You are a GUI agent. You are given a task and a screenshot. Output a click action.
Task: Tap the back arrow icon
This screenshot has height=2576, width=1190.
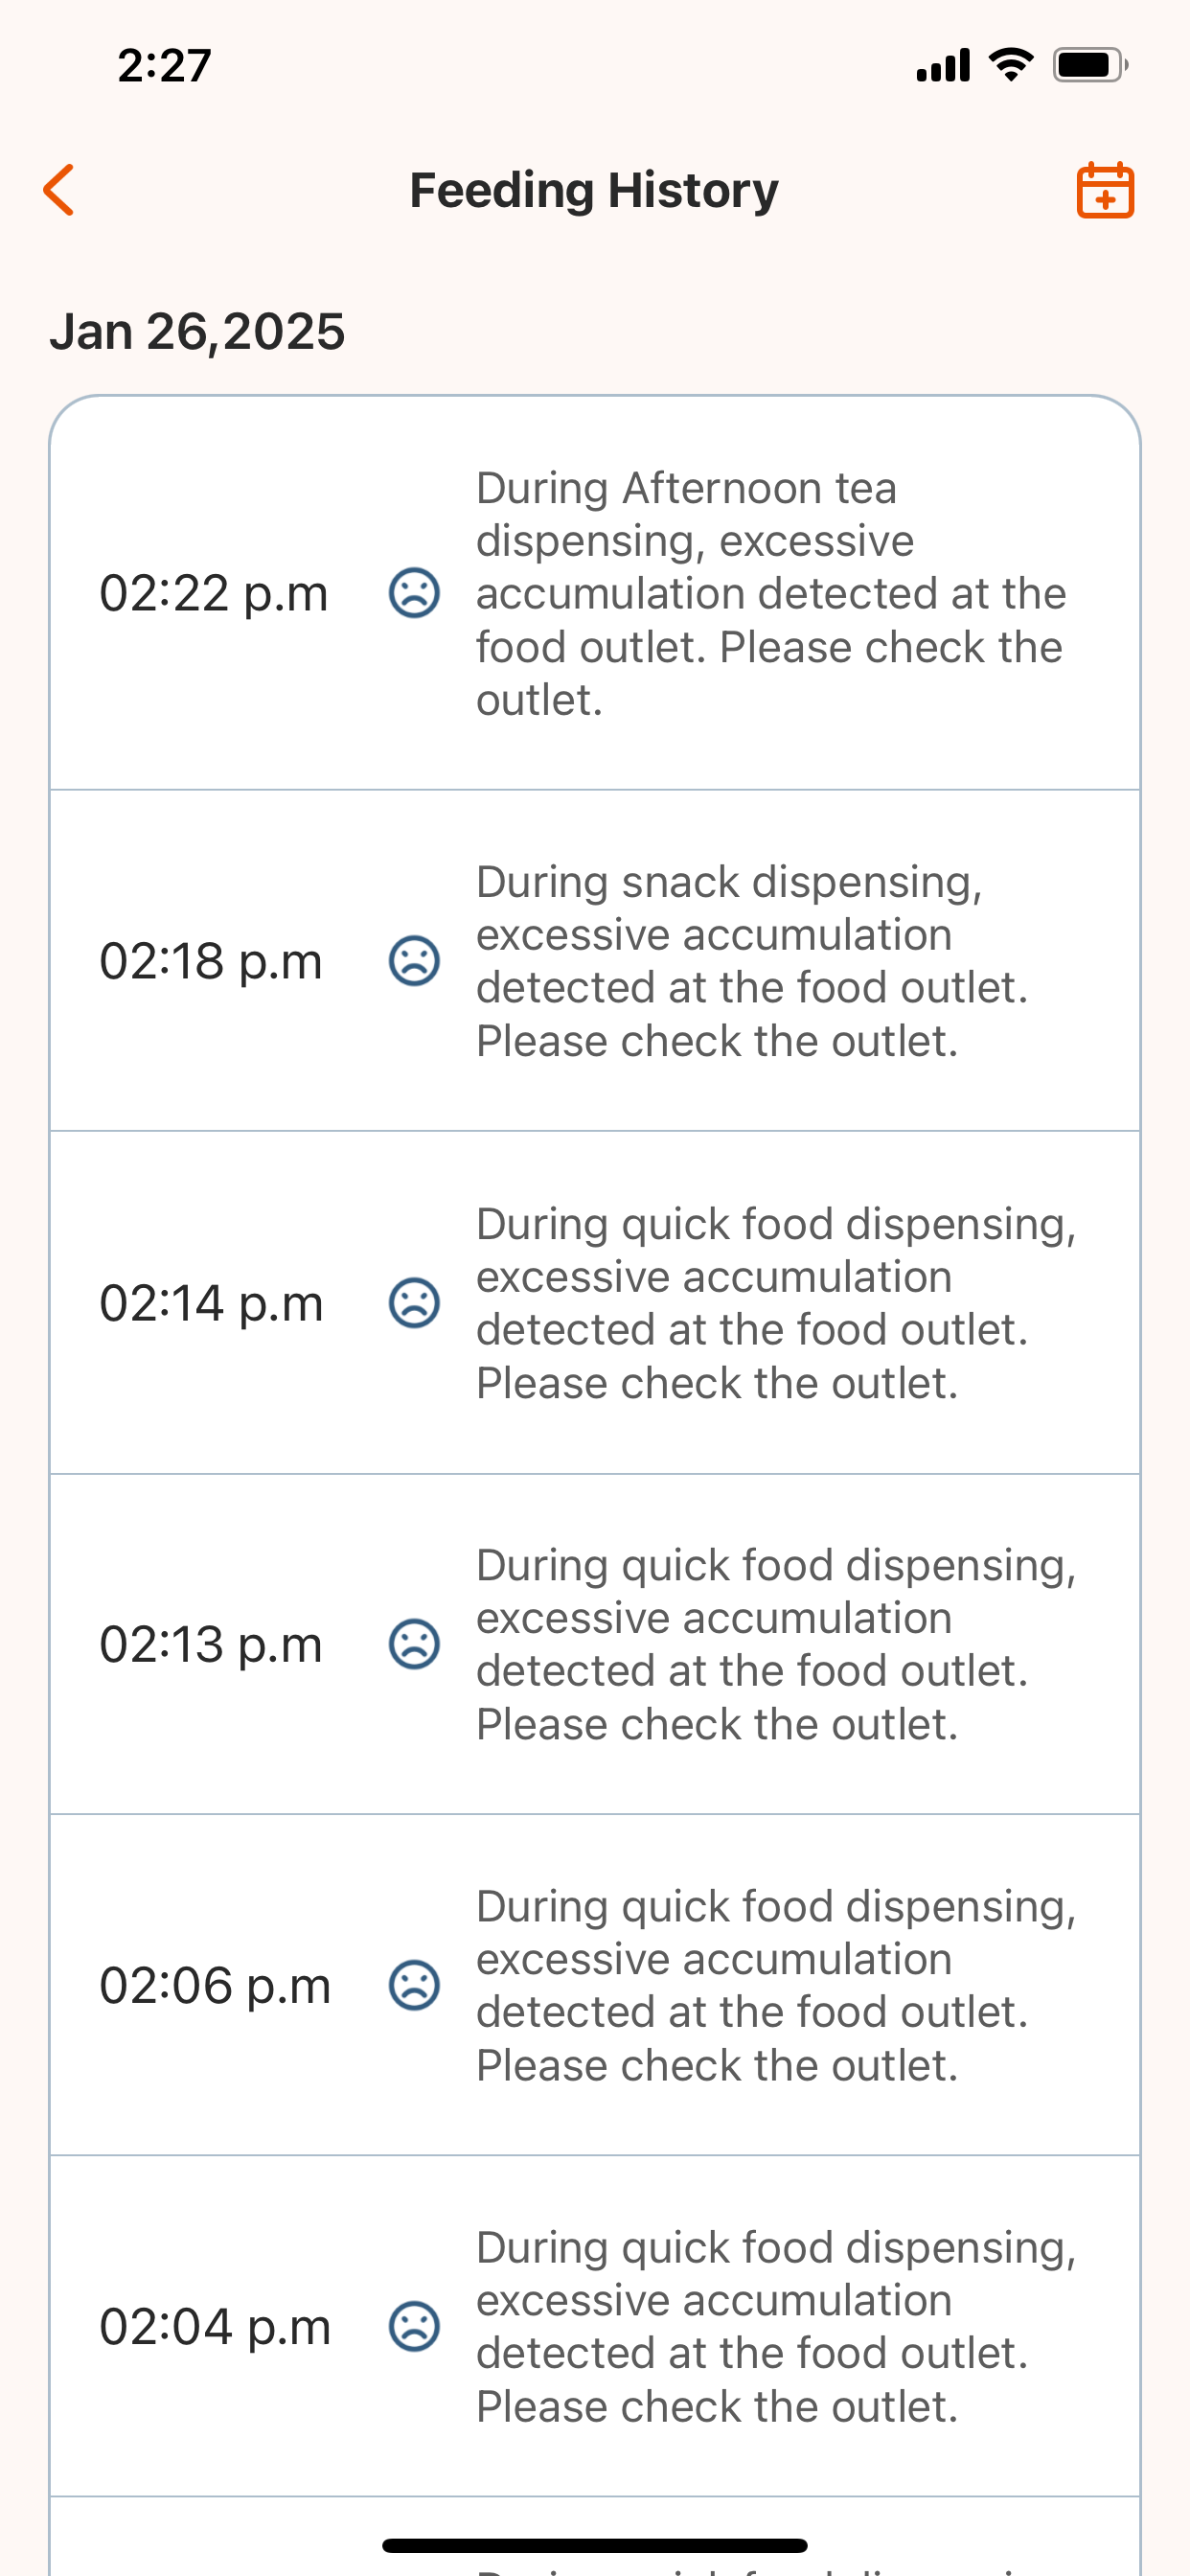(x=59, y=190)
